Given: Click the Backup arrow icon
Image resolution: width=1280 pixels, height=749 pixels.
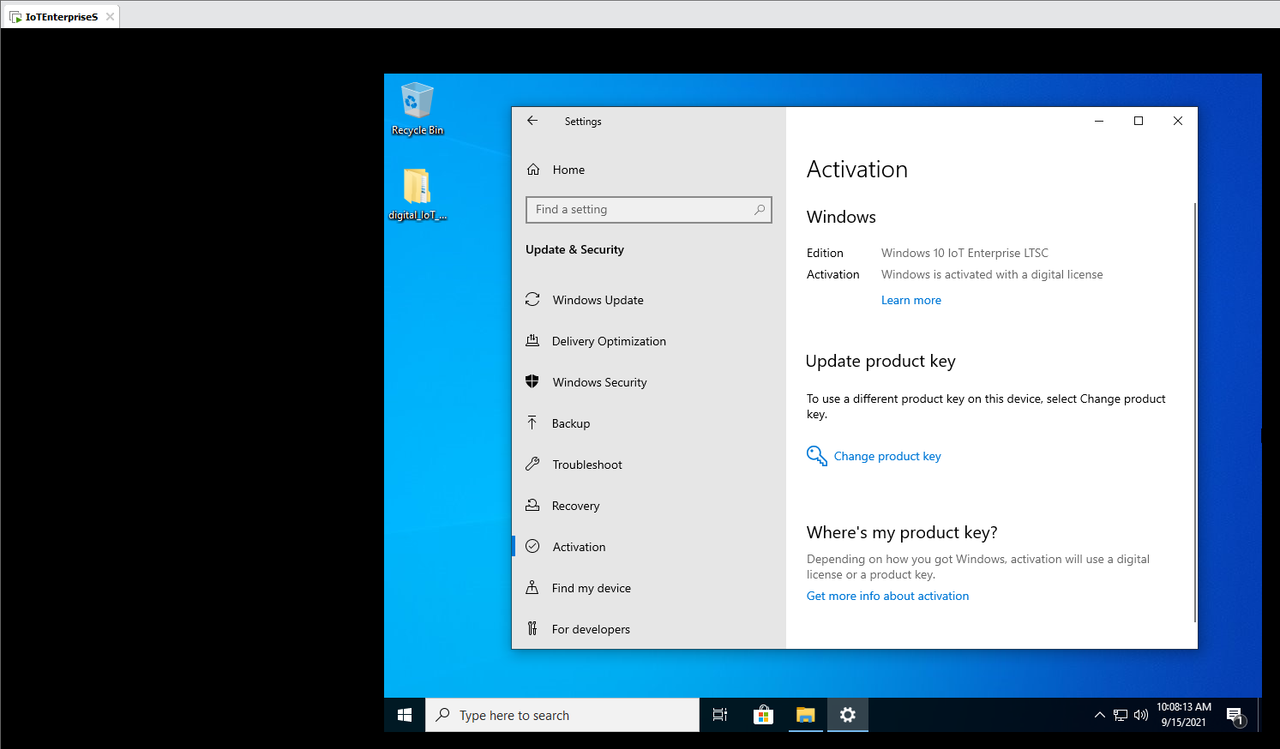Looking at the screenshot, I should pyautogui.click(x=532, y=423).
